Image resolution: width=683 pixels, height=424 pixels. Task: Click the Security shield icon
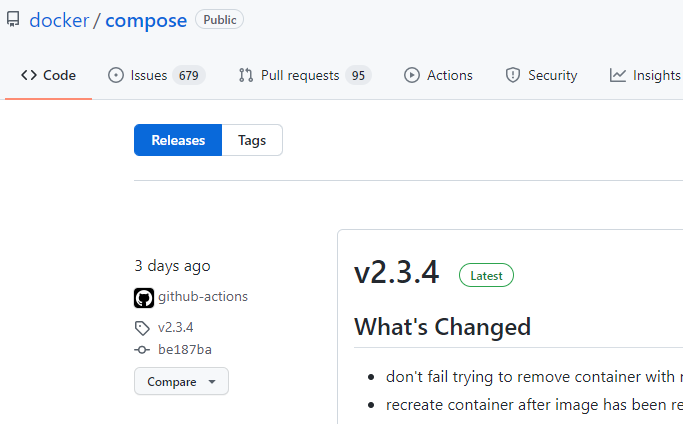click(x=513, y=75)
